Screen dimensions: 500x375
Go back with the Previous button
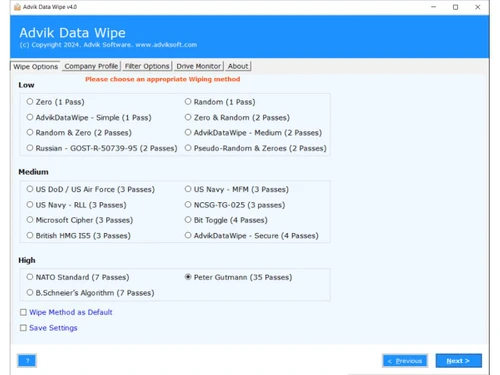[x=405, y=361]
